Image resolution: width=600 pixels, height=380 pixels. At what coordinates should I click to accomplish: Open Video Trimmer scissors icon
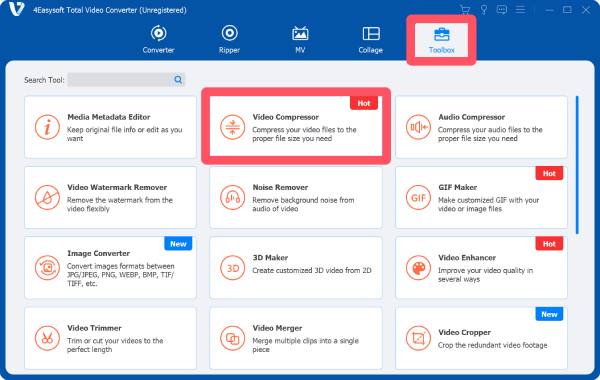coord(47,338)
